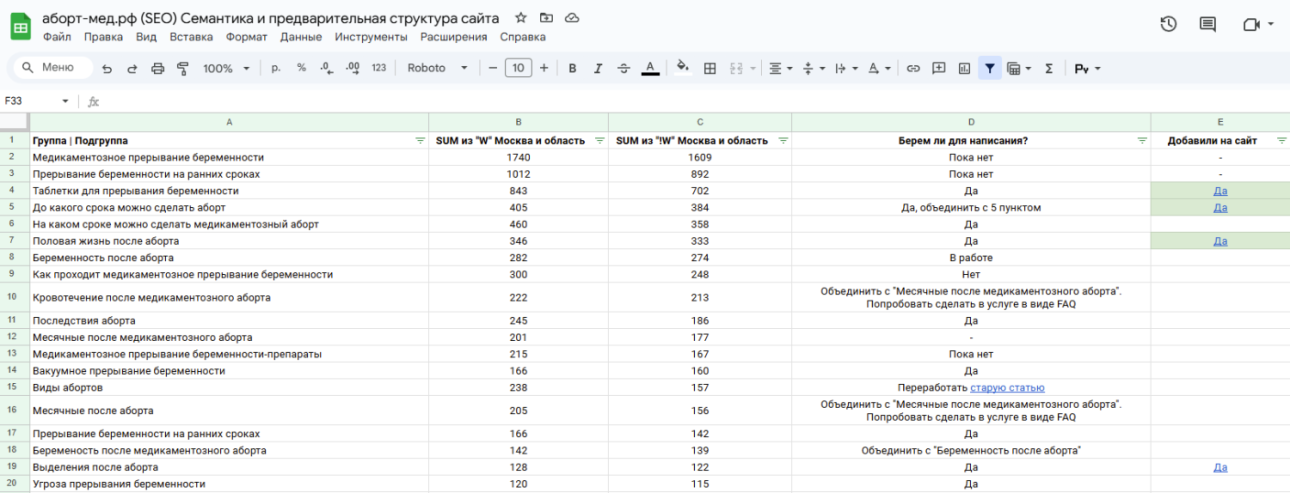
Task: Open the Borders tool
Action: coord(710,68)
